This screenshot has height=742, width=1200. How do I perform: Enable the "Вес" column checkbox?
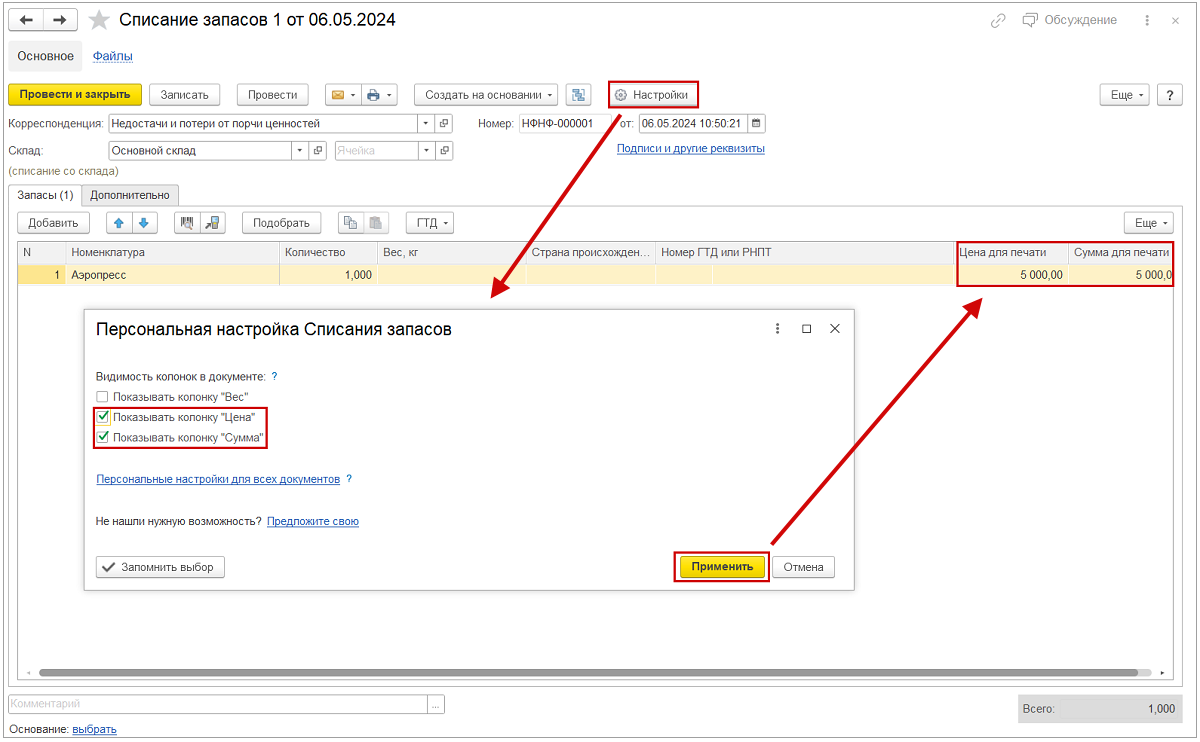(x=102, y=397)
